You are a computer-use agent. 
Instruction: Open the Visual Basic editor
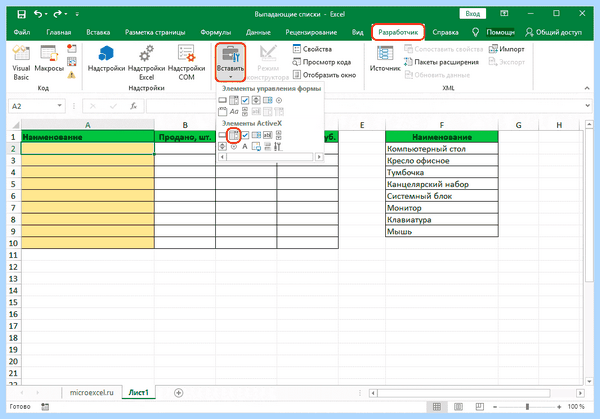pyautogui.click(x=21, y=62)
